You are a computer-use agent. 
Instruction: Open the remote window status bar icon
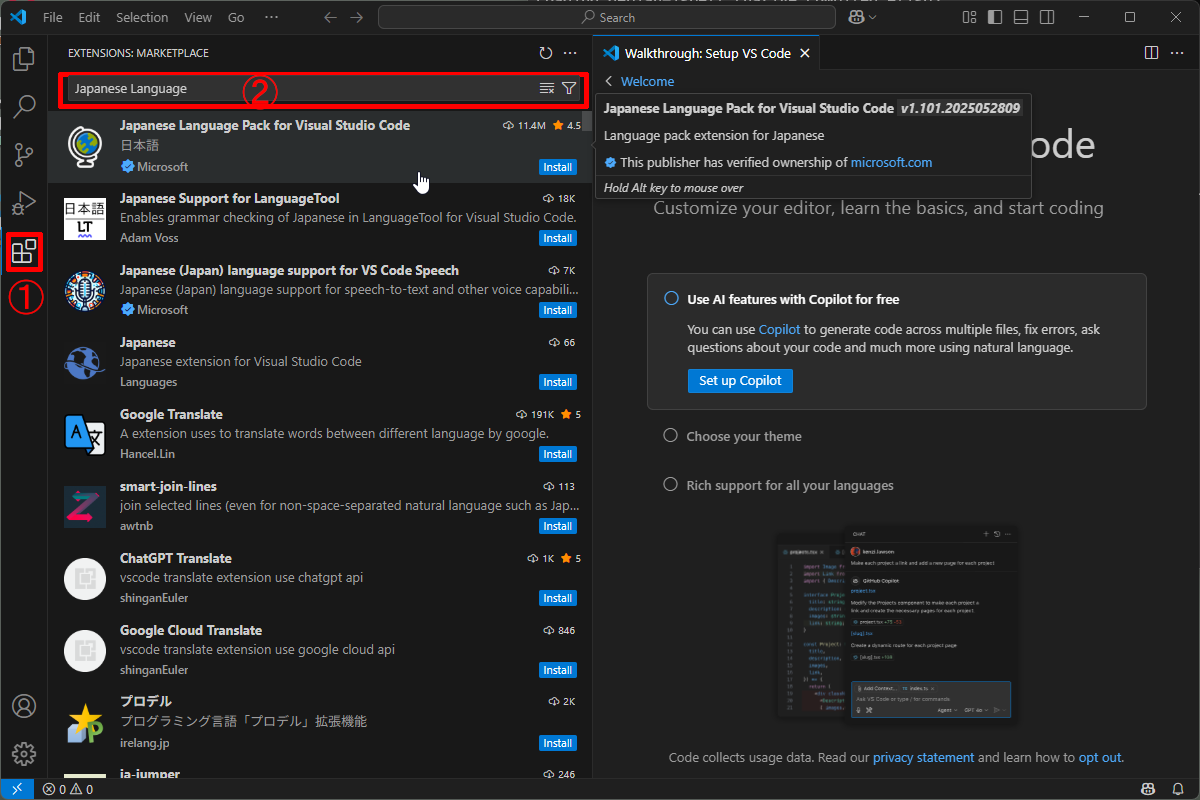tap(17, 789)
